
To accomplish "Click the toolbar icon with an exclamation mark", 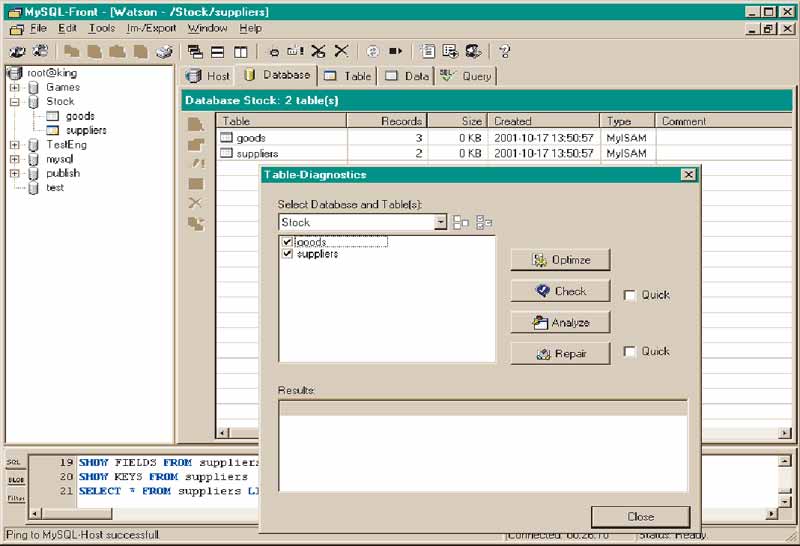I will tap(295, 51).
